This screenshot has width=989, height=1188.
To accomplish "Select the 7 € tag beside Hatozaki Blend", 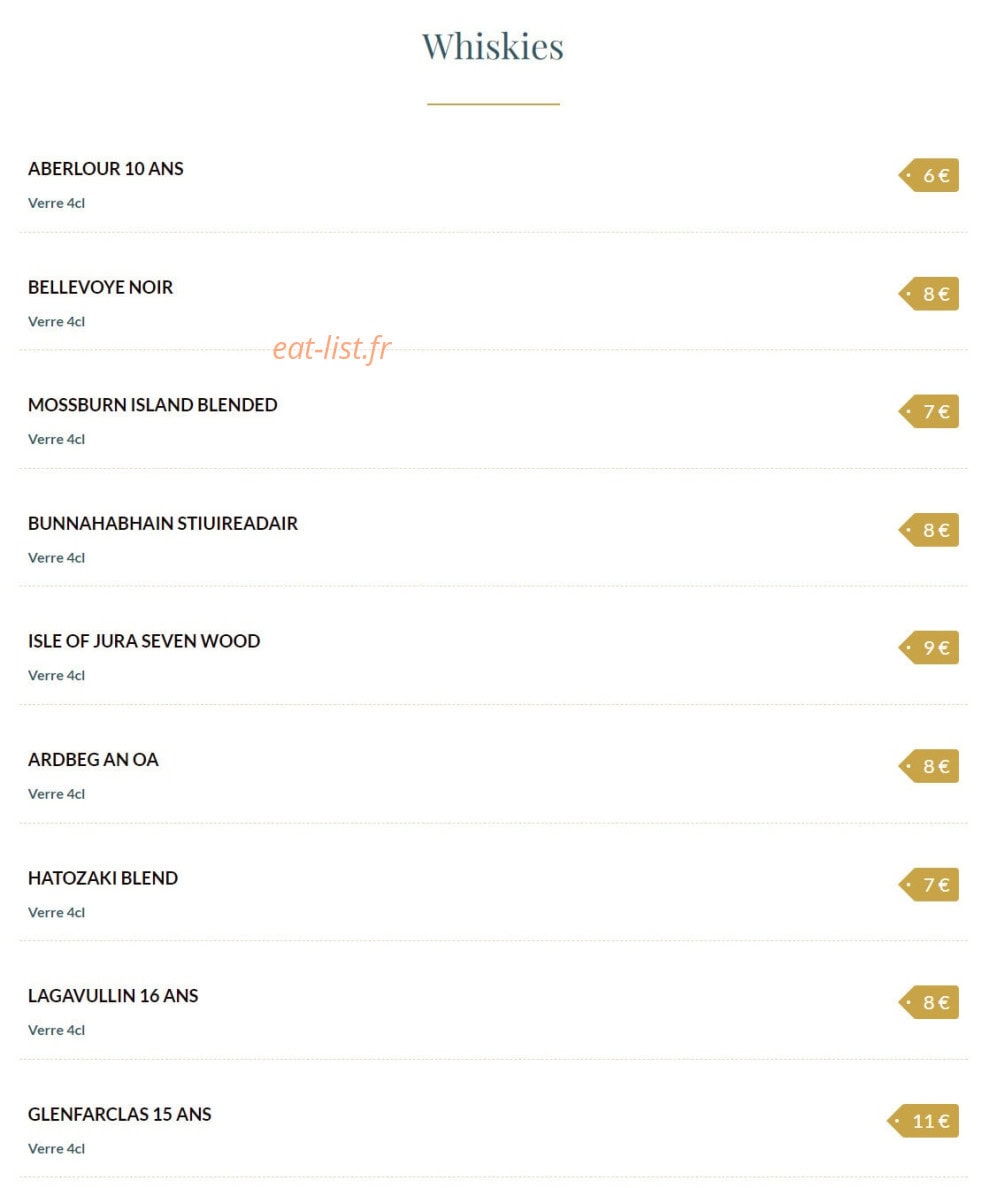I will (928, 884).
